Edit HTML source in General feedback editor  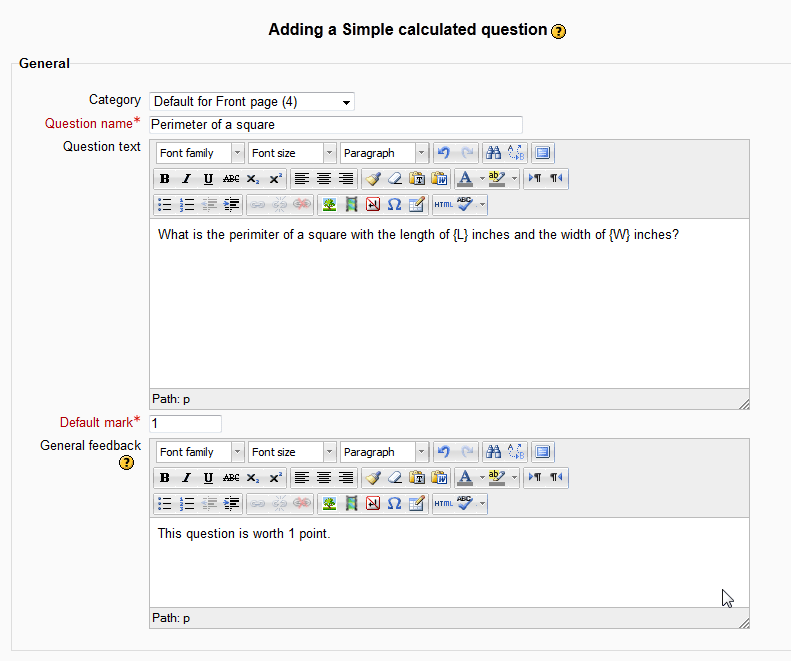[x=443, y=504]
